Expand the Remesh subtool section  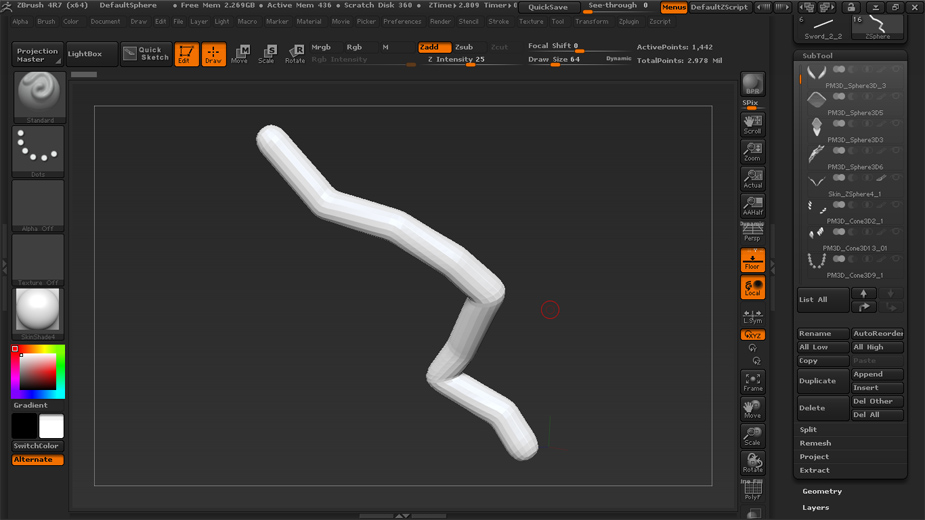[815, 443]
